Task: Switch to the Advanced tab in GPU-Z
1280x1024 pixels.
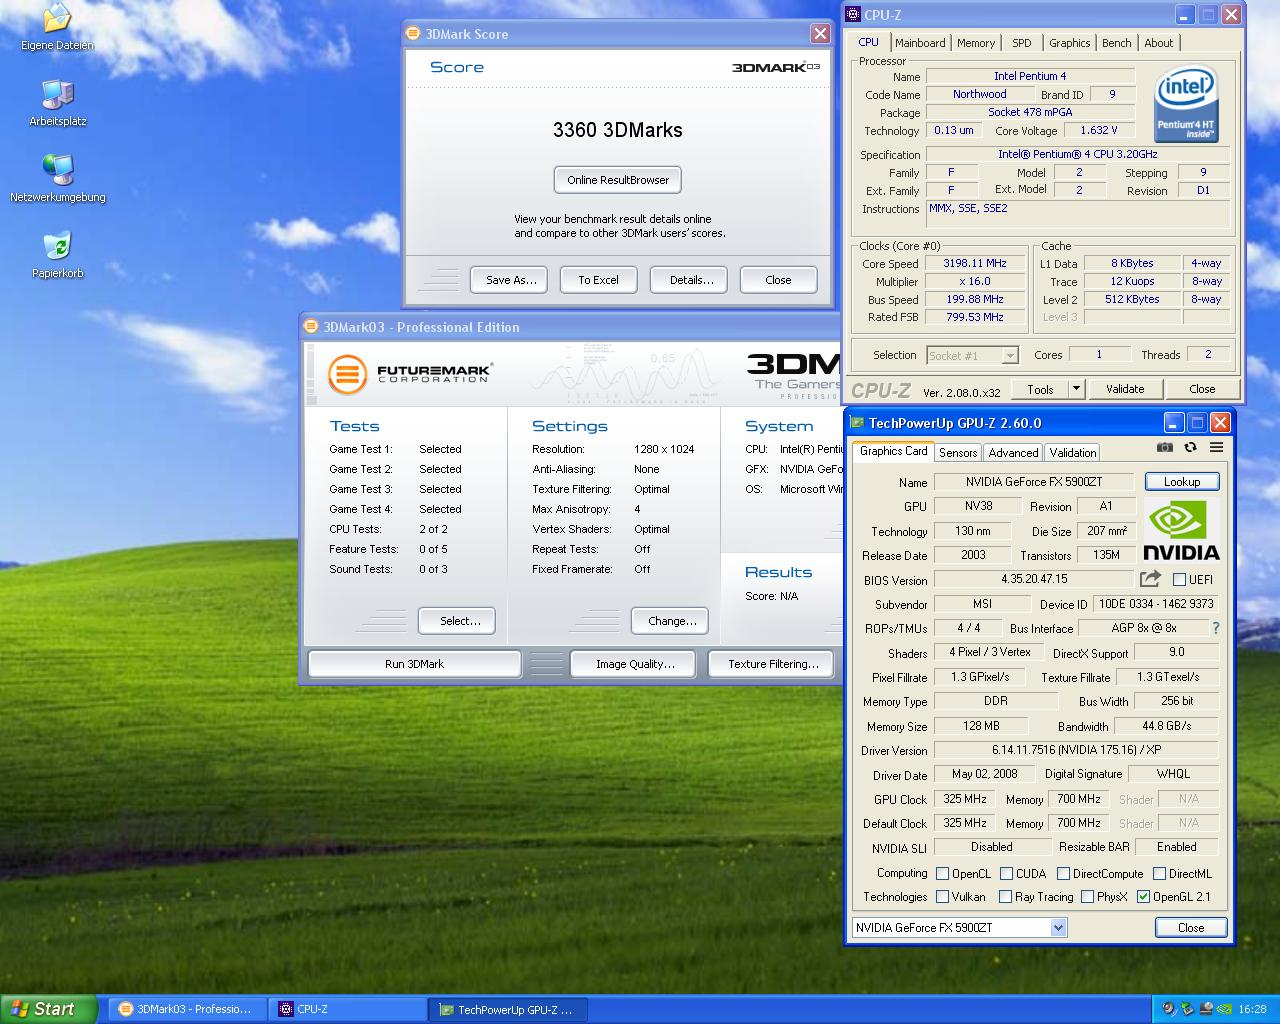Action: pyautogui.click(x=1013, y=452)
